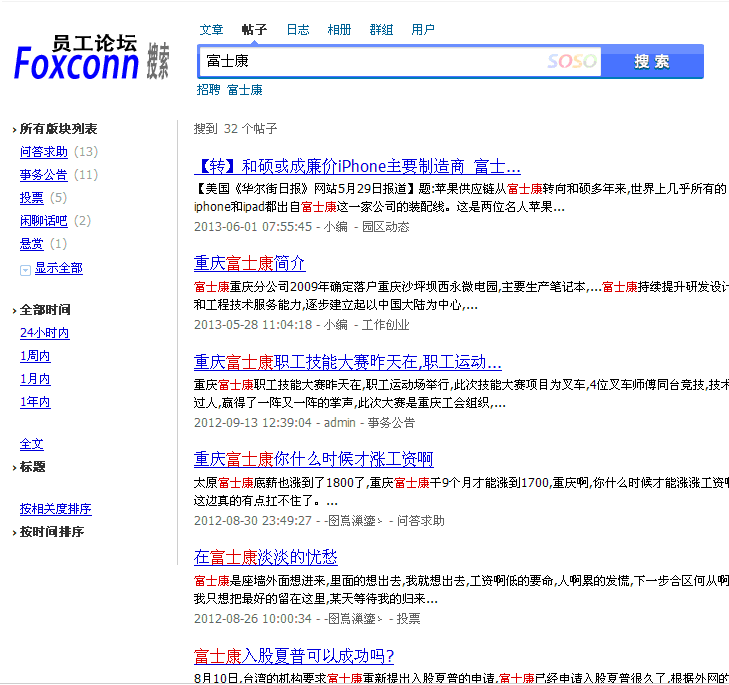Filter by 问答求助 board
This screenshot has width=729, height=685.
[44, 152]
